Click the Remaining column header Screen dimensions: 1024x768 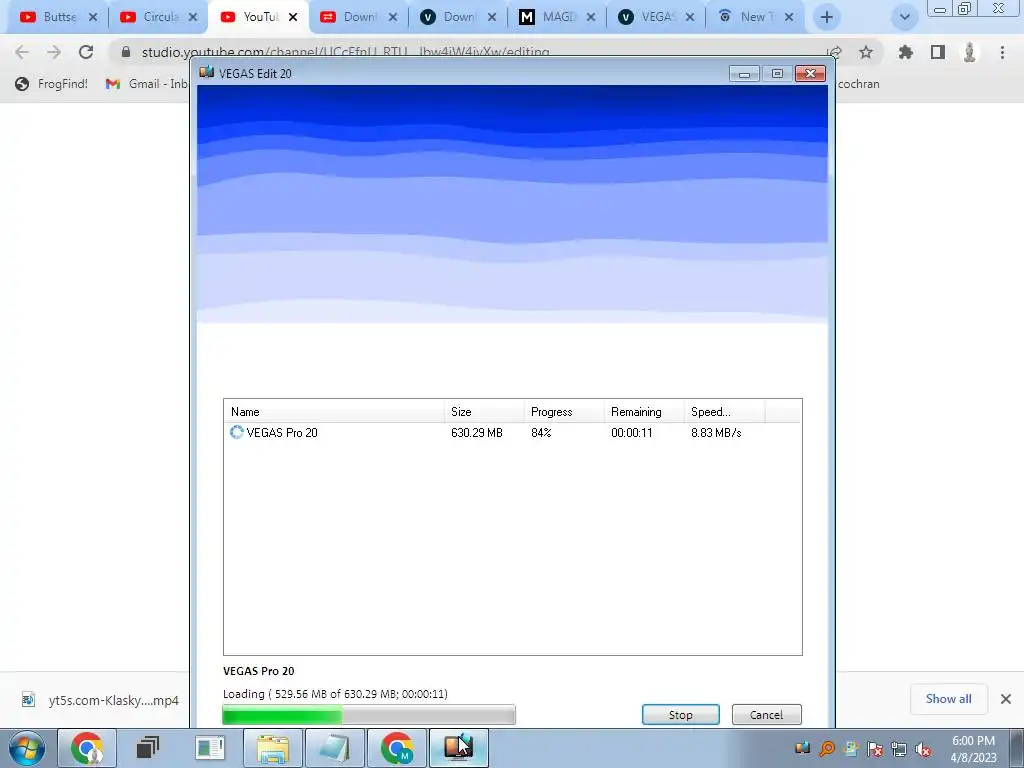click(645, 411)
